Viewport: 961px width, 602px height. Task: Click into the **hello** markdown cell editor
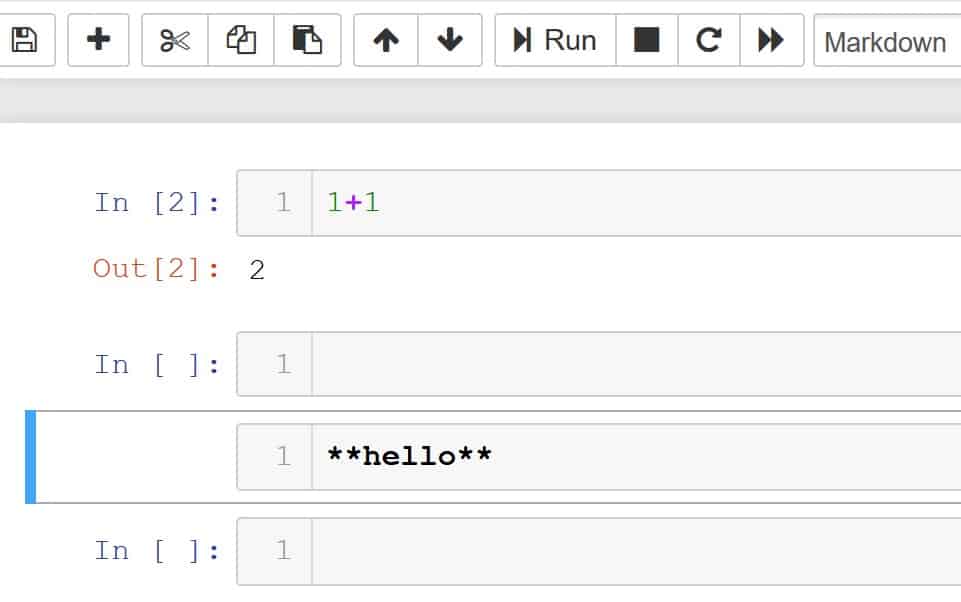(636, 457)
